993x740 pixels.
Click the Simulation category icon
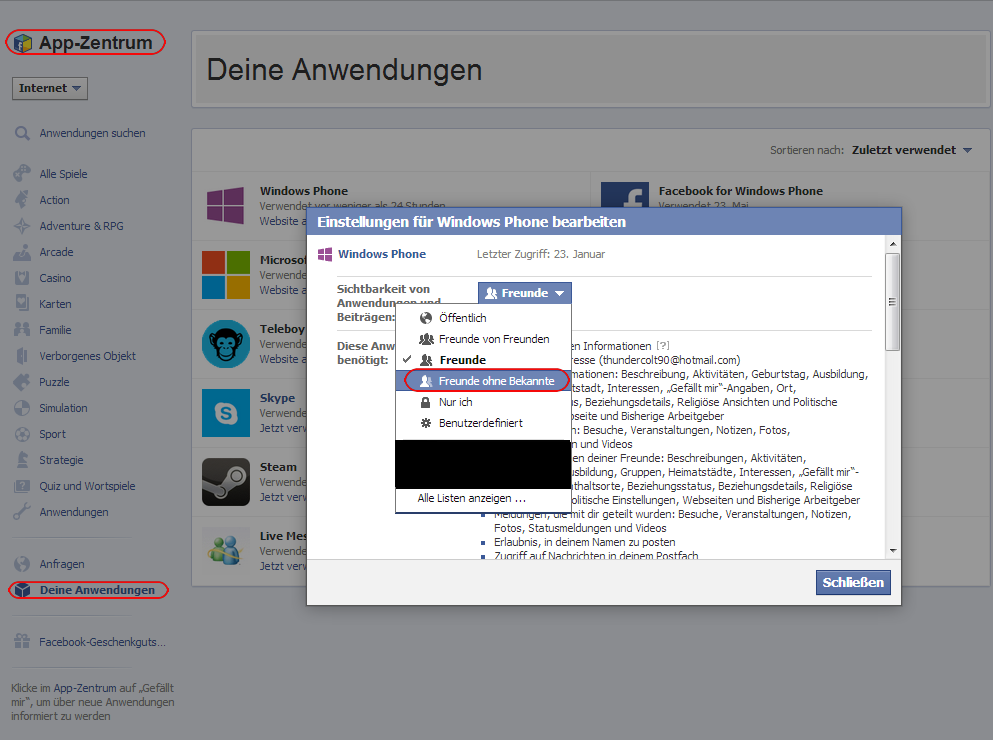click(22, 407)
